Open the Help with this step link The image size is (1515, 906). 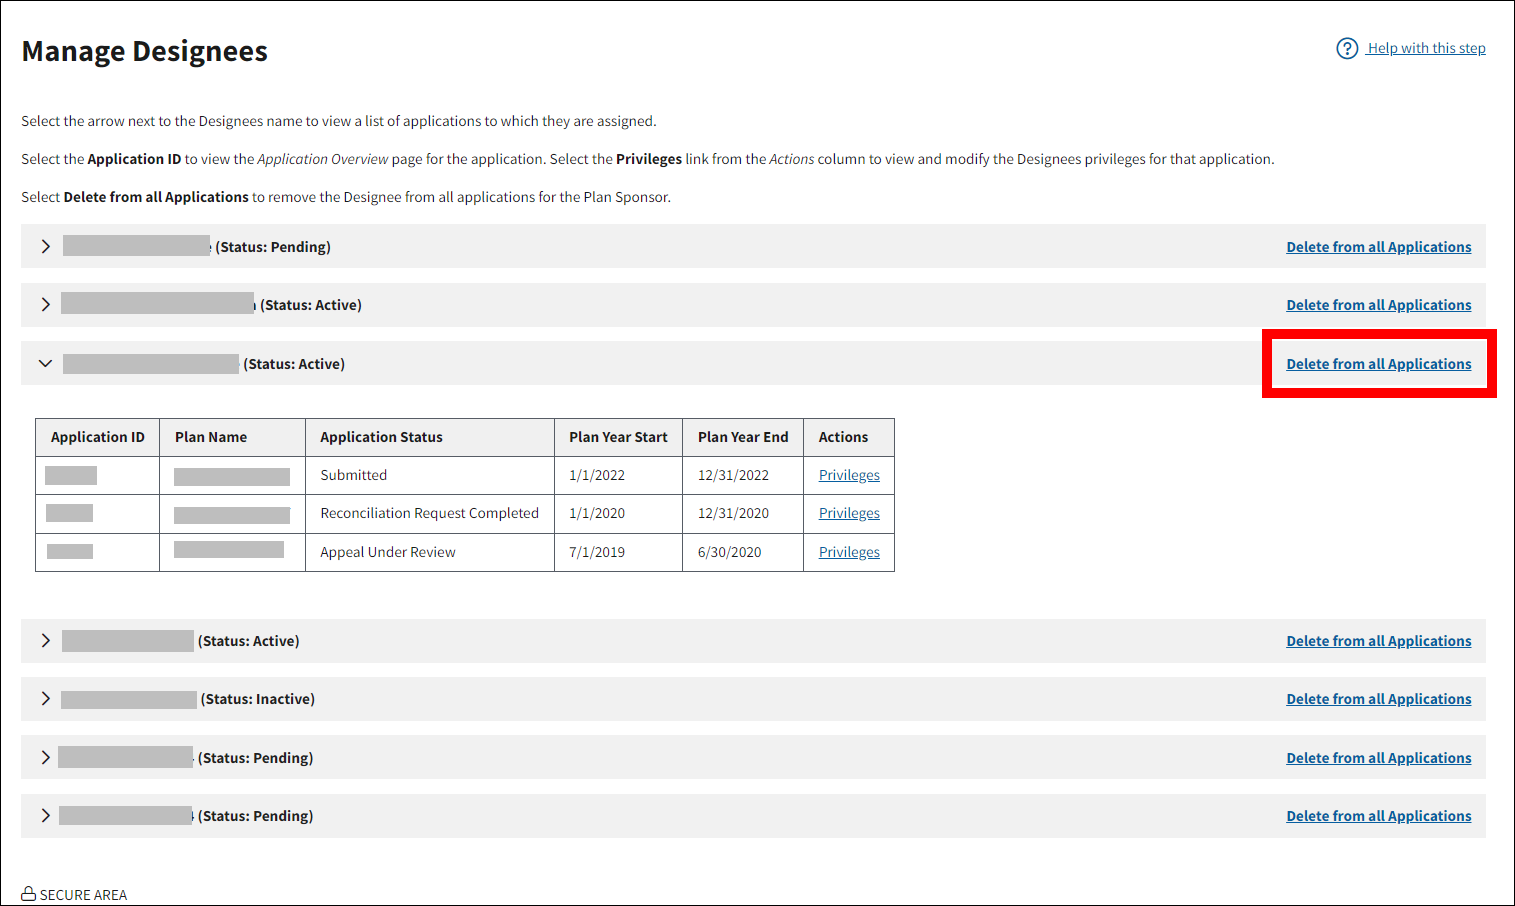tap(1426, 48)
